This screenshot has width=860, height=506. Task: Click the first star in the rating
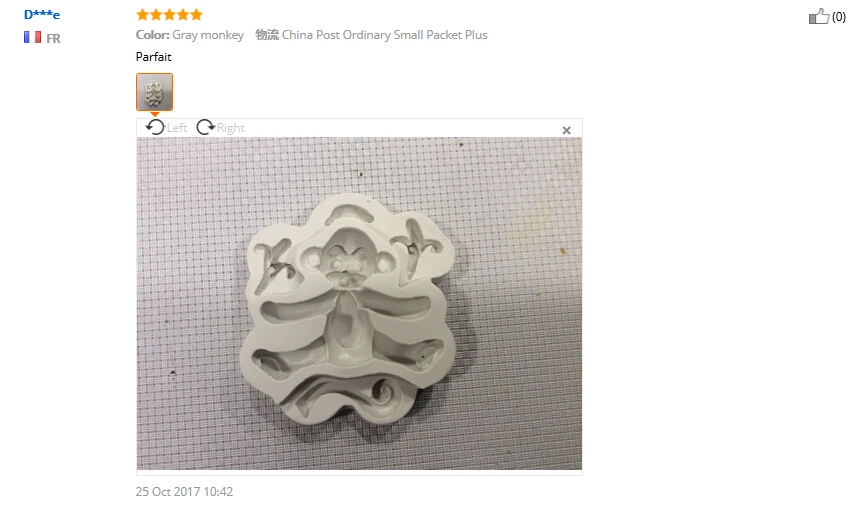[x=143, y=15]
